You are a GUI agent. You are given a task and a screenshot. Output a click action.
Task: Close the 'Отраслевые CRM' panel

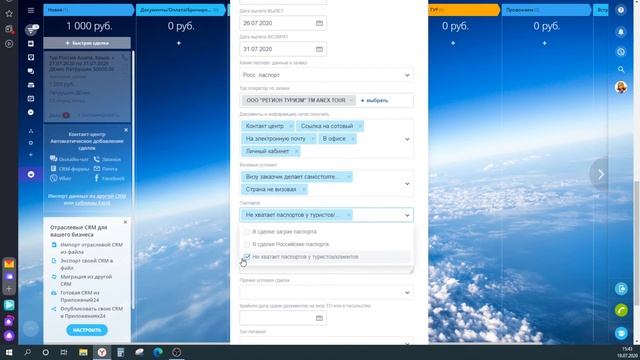tap(125, 222)
